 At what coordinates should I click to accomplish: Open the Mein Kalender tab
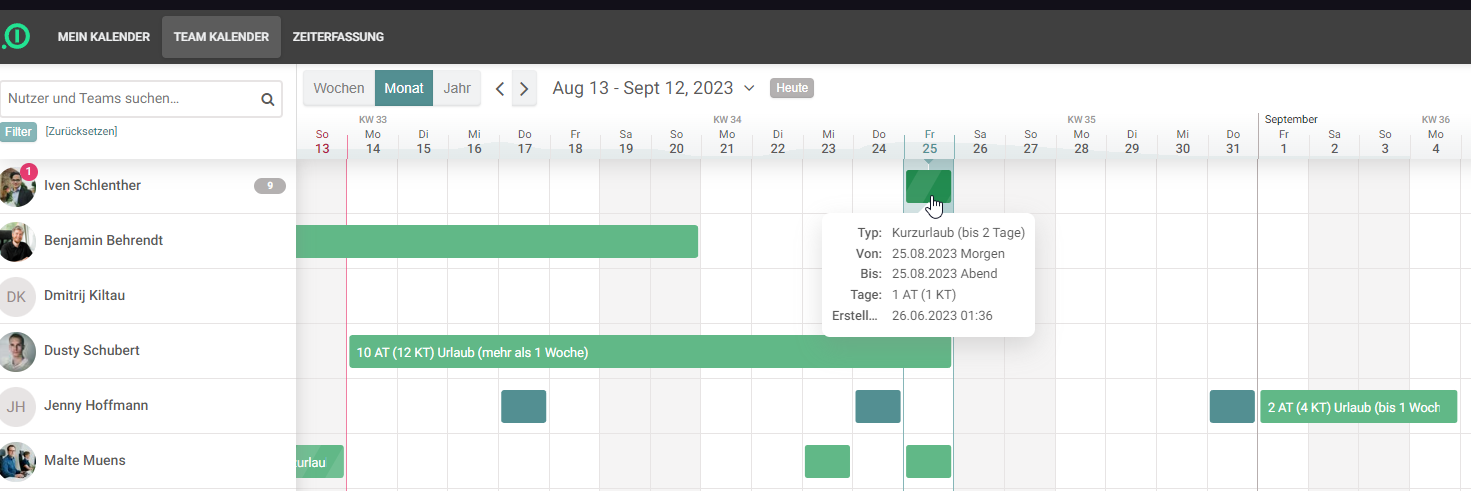pos(104,37)
